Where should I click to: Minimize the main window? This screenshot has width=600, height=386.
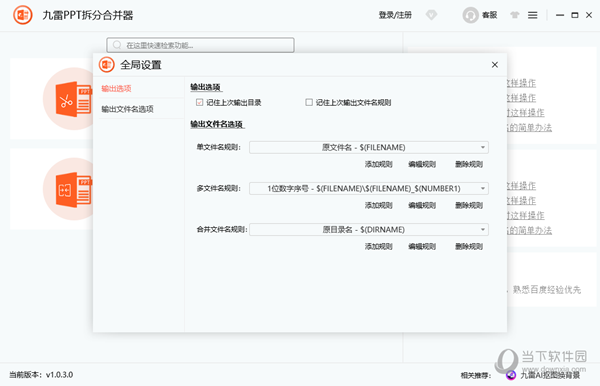click(x=560, y=15)
